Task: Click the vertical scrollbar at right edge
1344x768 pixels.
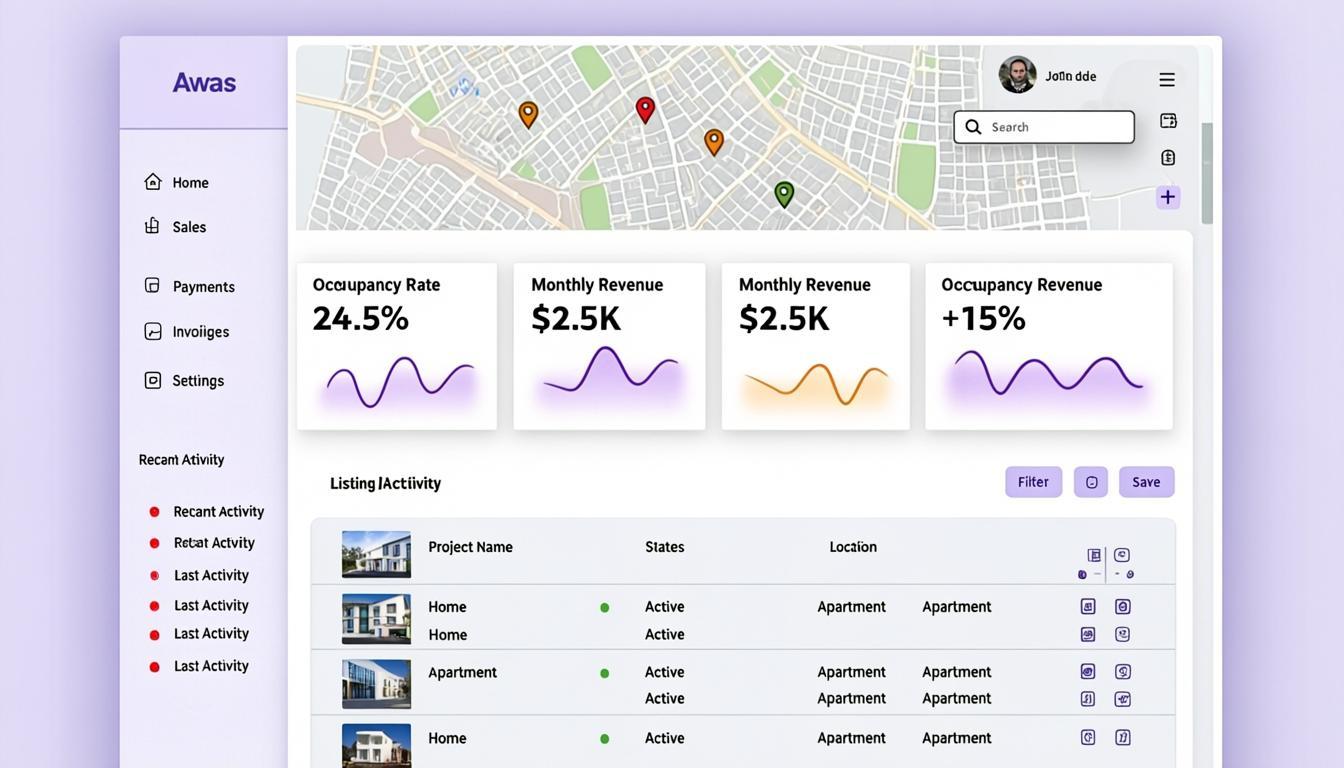Action: [1207, 173]
